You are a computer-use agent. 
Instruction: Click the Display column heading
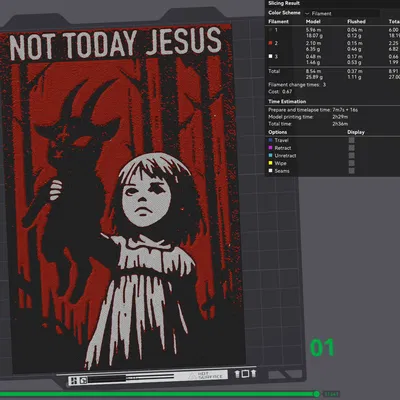356,132
